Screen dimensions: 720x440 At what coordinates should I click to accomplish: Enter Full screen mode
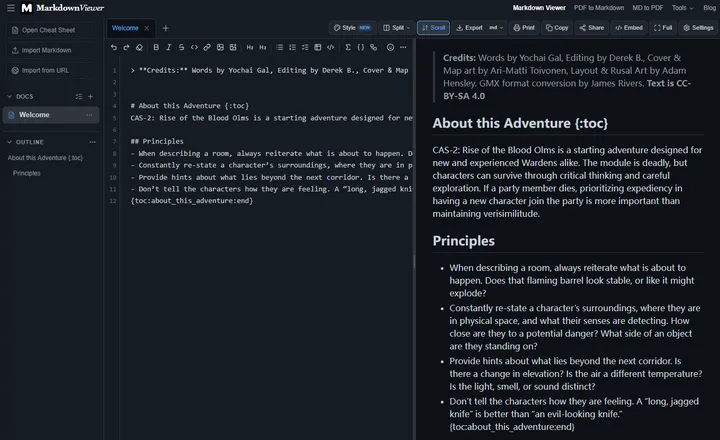pos(663,28)
